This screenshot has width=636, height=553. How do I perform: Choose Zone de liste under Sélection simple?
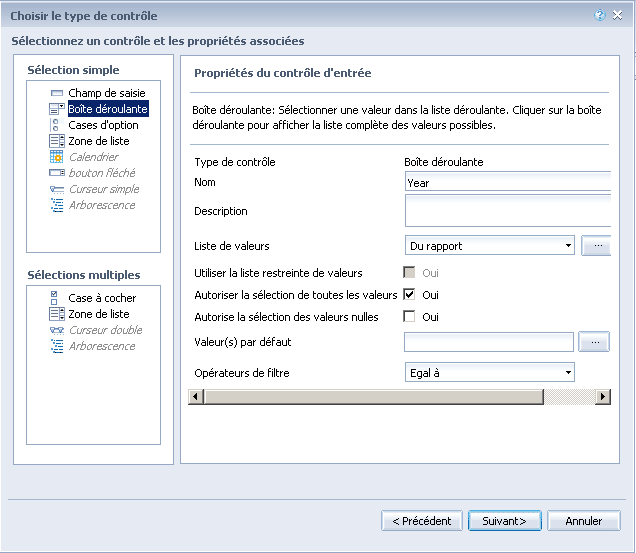[99, 141]
